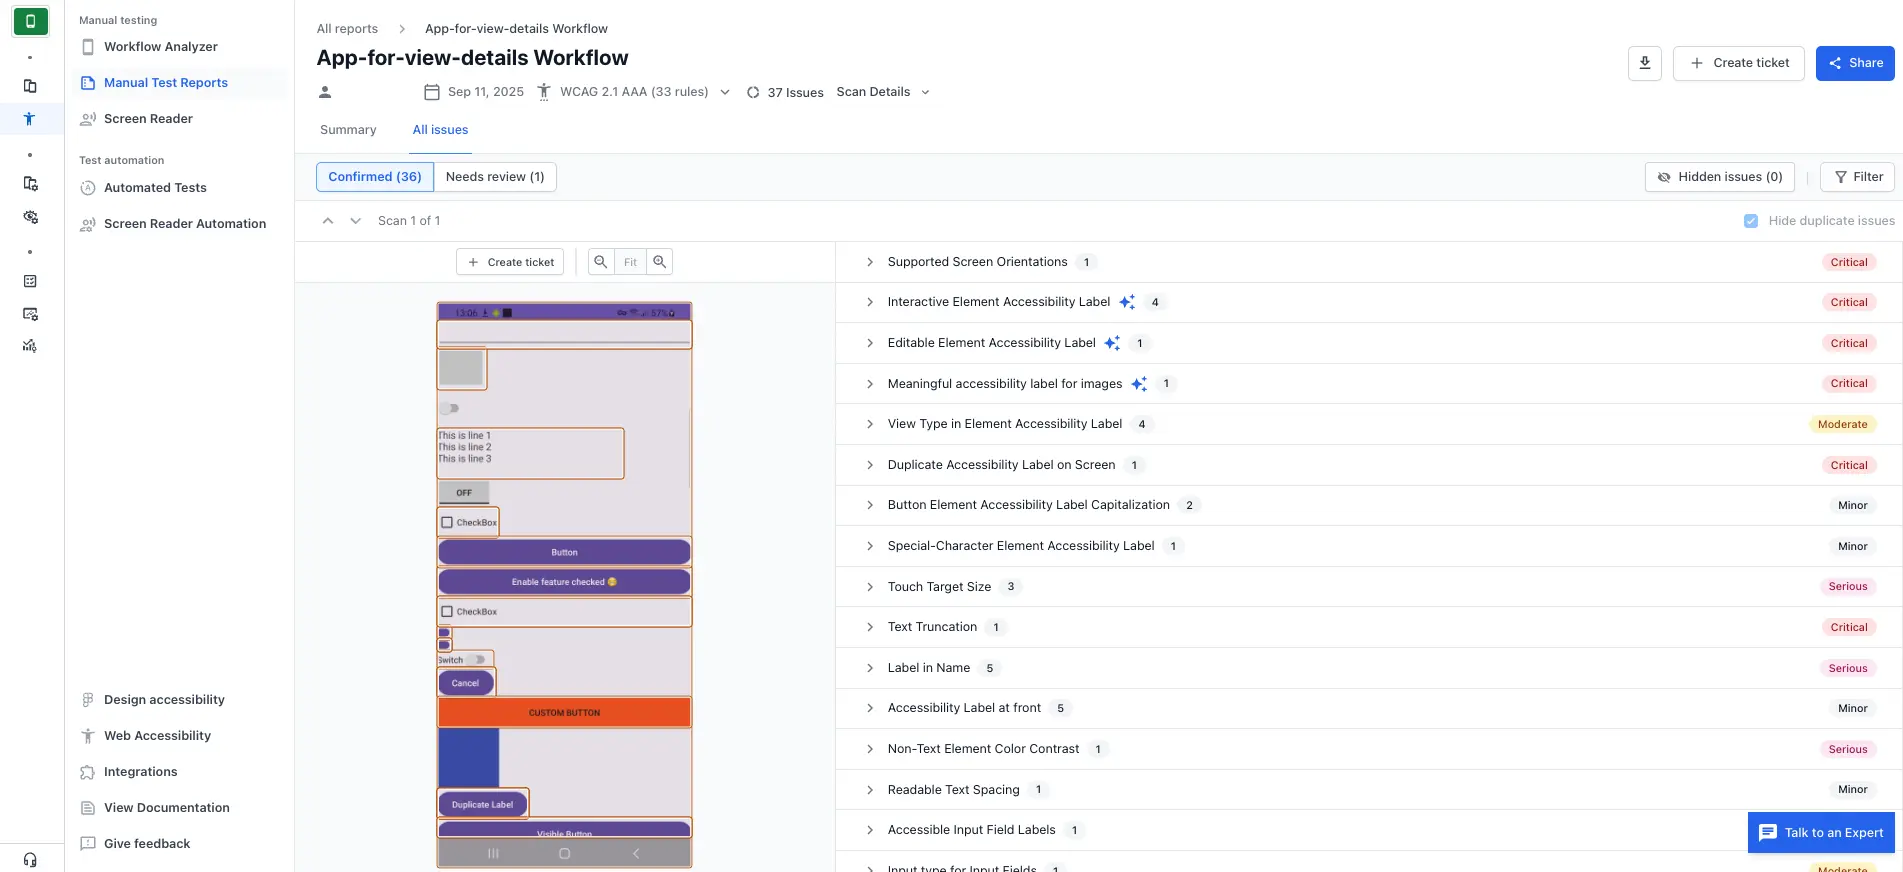Go to previous scan with up arrow
1903x872 pixels.
328,221
